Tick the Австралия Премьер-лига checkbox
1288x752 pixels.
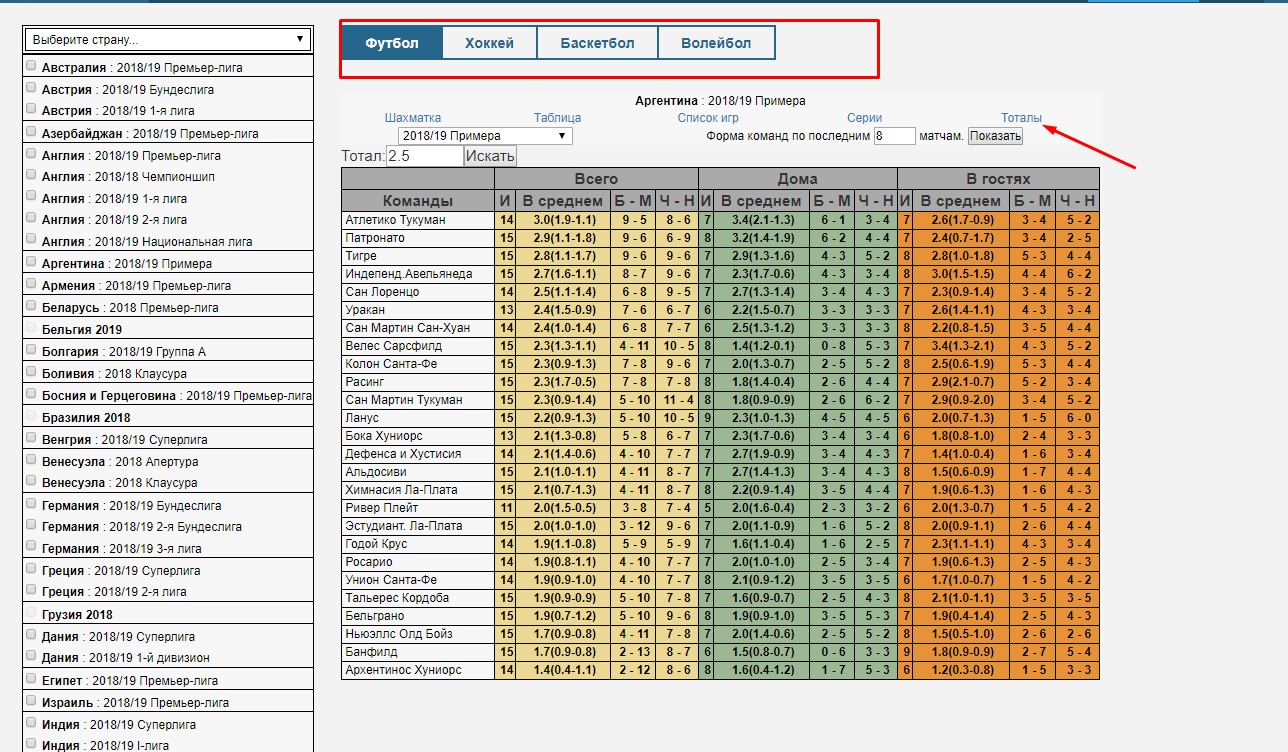32,66
